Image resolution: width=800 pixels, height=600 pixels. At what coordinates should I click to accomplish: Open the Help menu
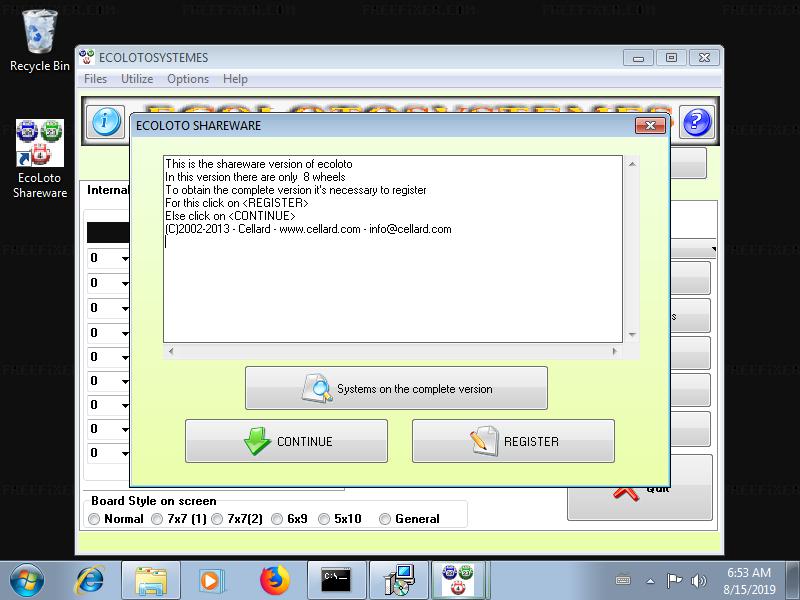tap(235, 79)
